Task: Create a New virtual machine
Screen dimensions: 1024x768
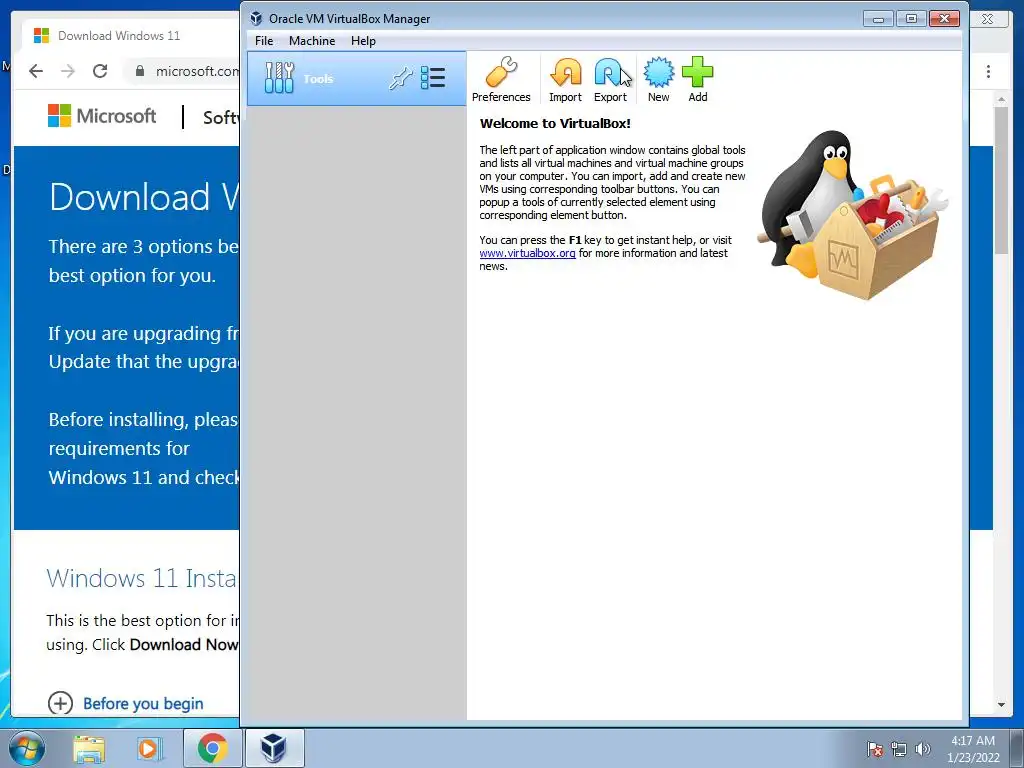Action: [x=658, y=80]
